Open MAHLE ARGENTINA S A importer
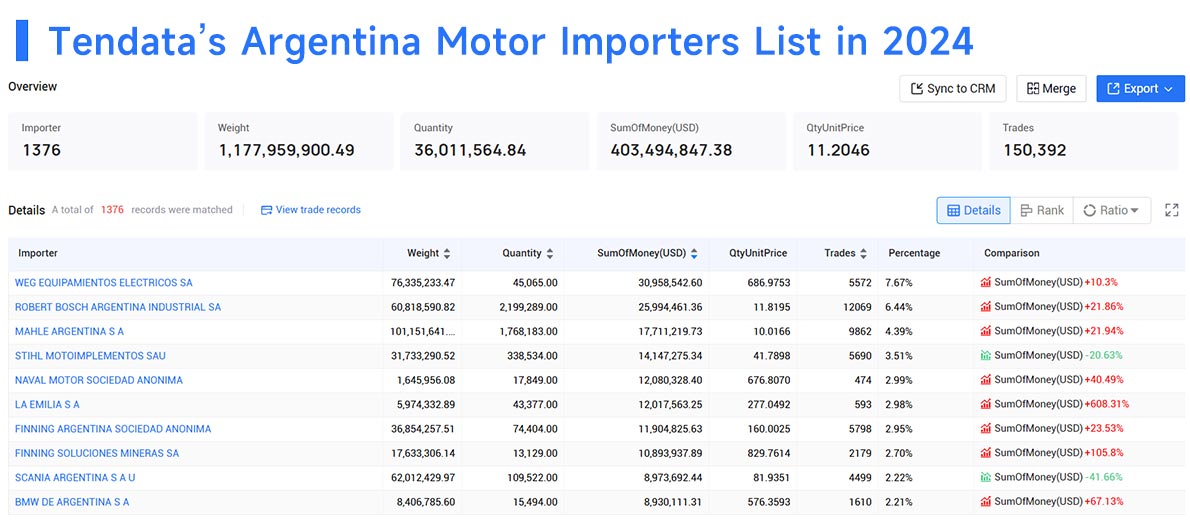 click(69, 331)
